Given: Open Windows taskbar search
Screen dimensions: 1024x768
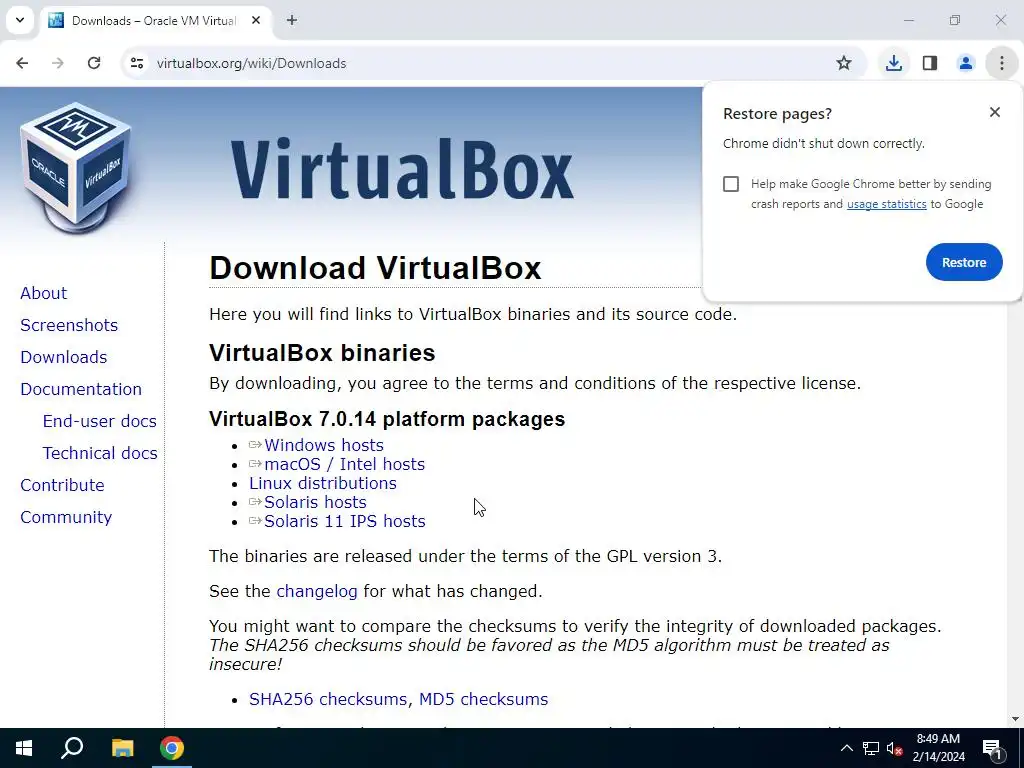Looking at the screenshot, I should 72,748.
